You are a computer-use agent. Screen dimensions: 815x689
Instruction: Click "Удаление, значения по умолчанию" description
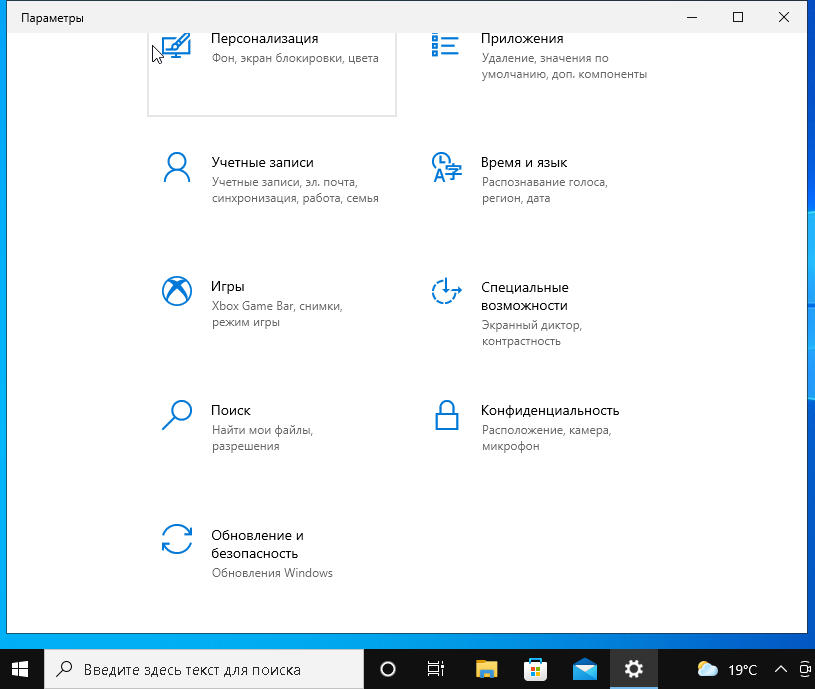pos(564,66)
